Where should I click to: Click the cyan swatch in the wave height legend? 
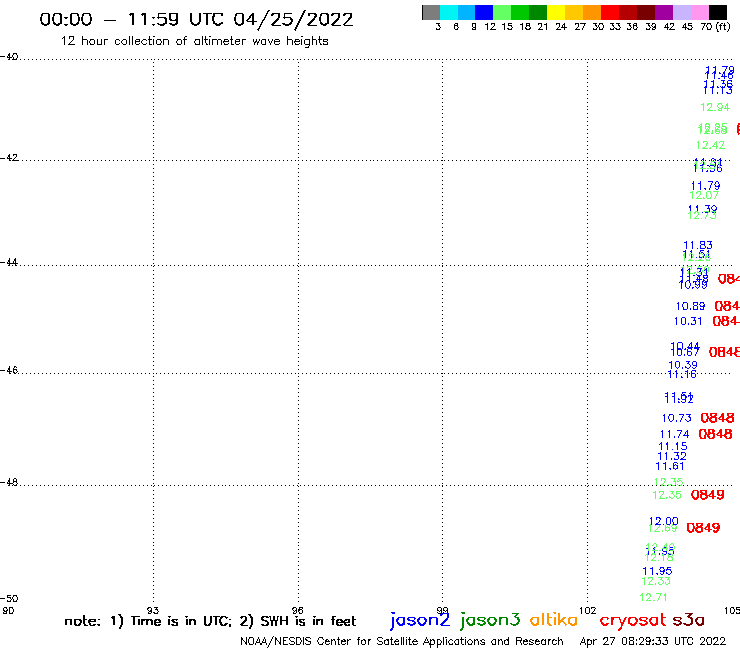(x=449, y=12)
